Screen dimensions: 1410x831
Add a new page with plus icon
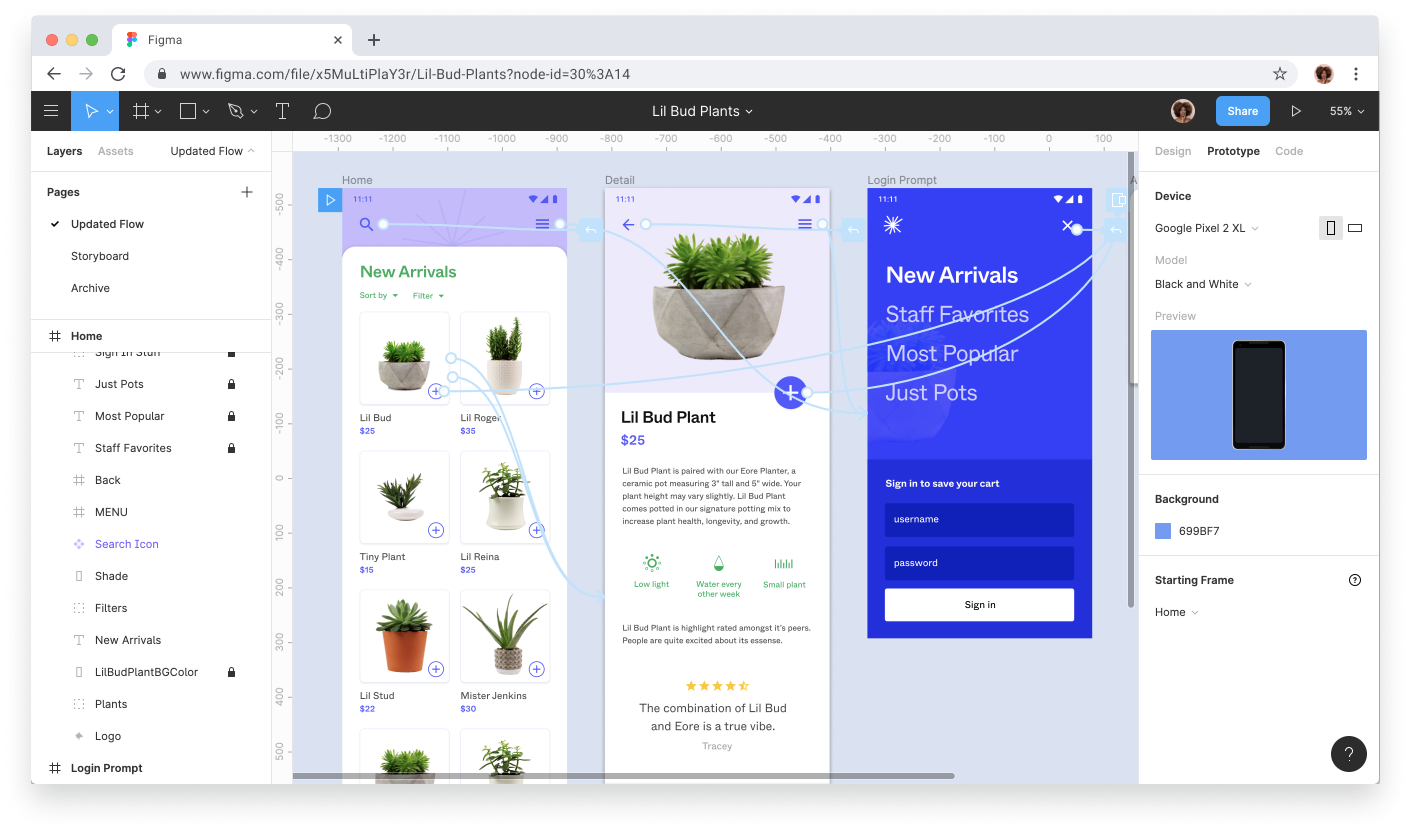coord(247,192)
